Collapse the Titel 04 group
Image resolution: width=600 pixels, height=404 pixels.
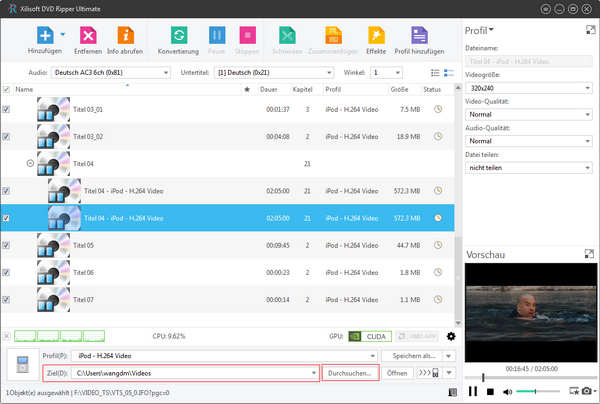coord(30,163)
